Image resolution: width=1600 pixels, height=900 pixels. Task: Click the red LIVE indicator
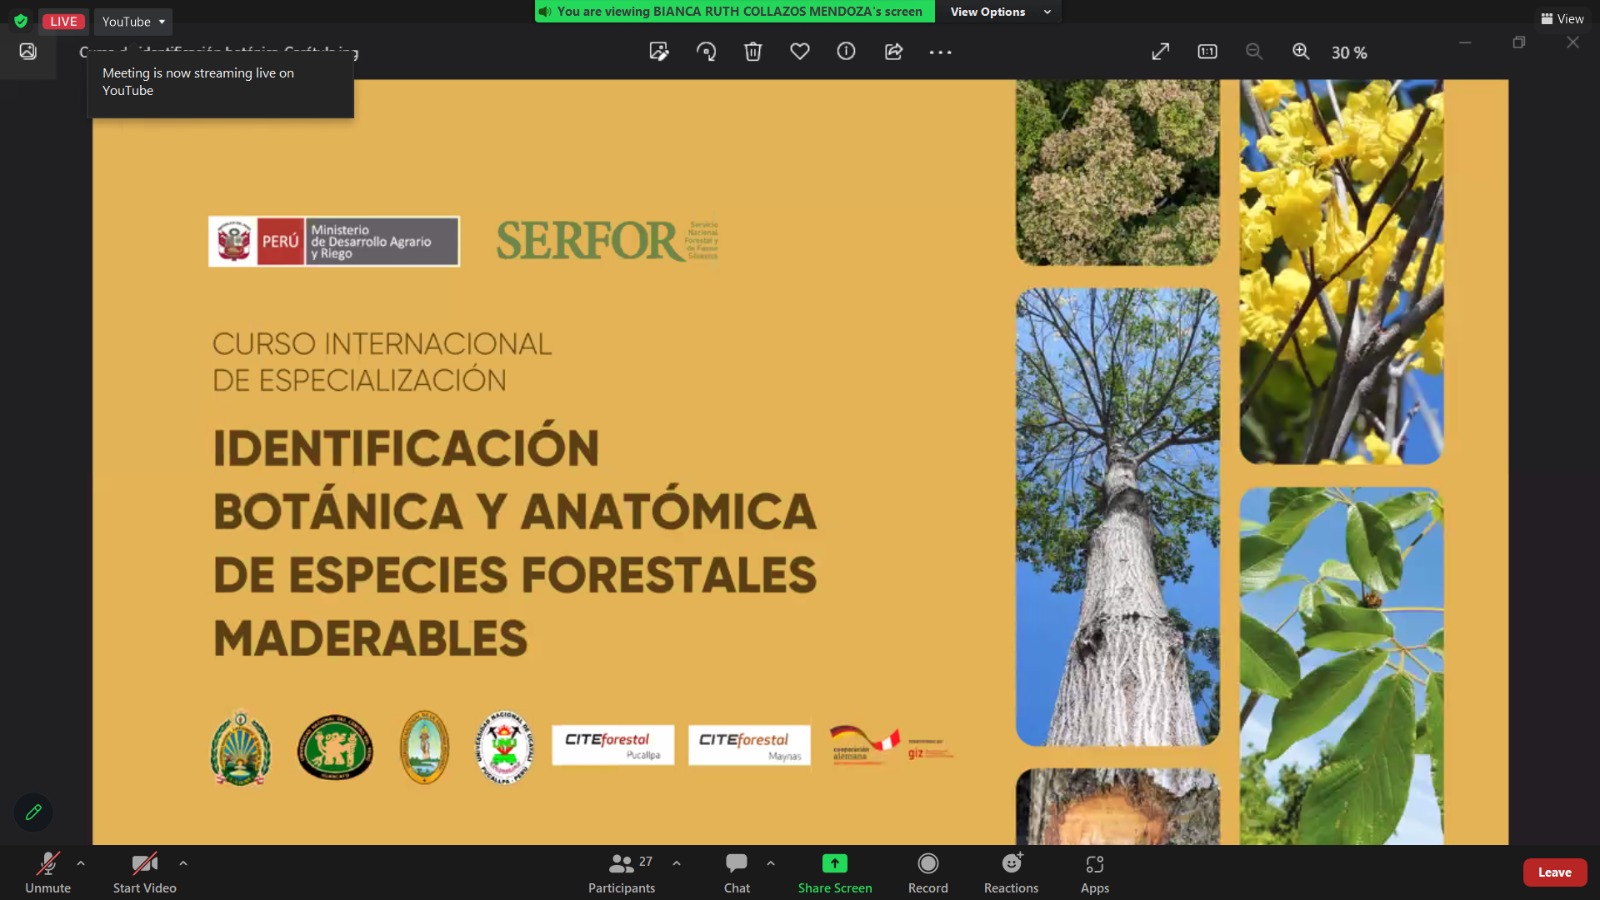pos(63,21)
